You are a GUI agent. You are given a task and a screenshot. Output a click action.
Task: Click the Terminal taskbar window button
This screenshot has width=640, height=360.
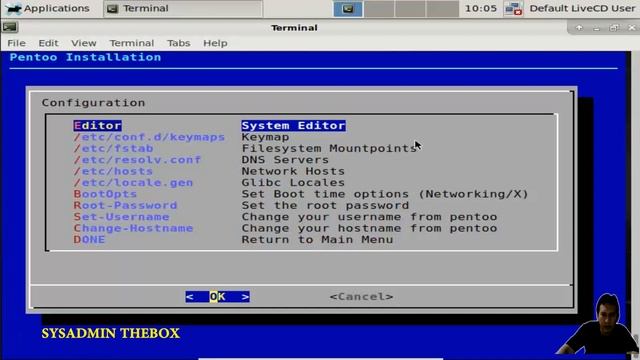click(183, 9)
